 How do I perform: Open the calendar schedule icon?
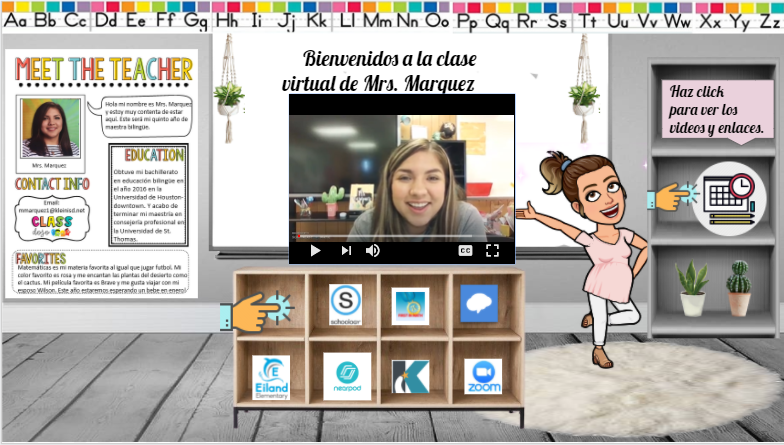pos(730,199)
